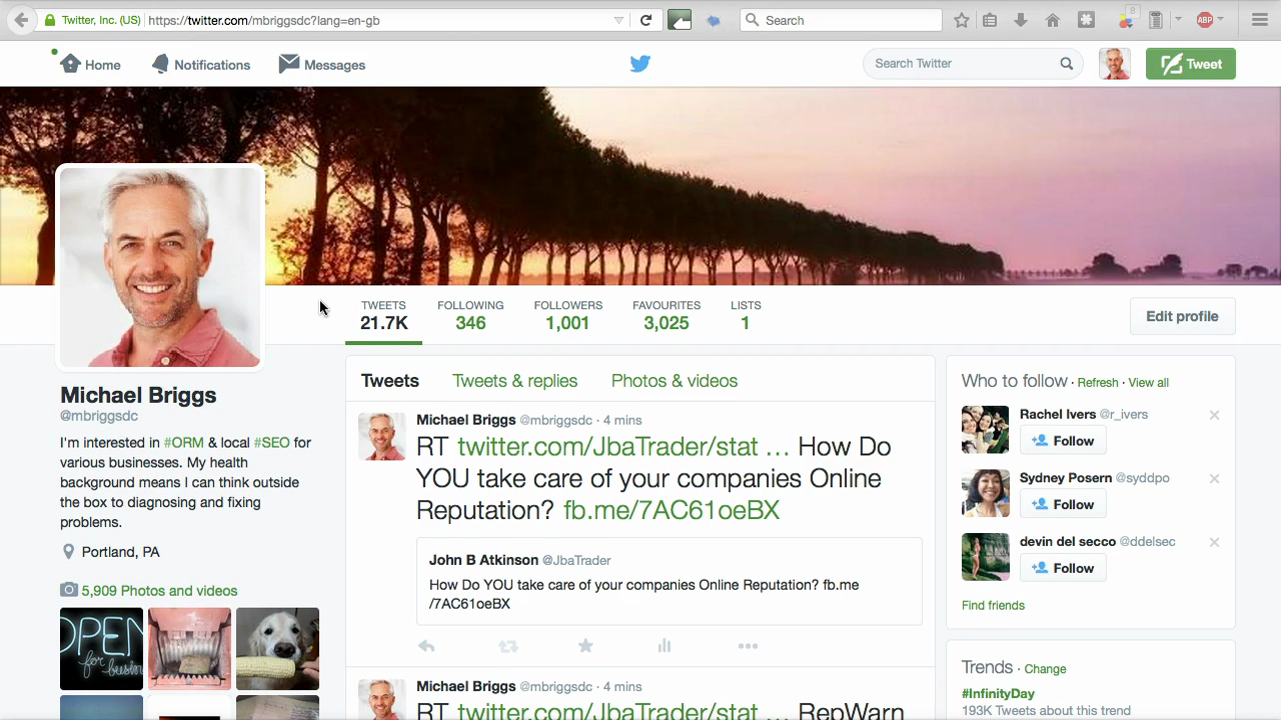Favourite the first tweet with star icon
This screenshot has height=720, width=1281.
[x=586, y=646]
